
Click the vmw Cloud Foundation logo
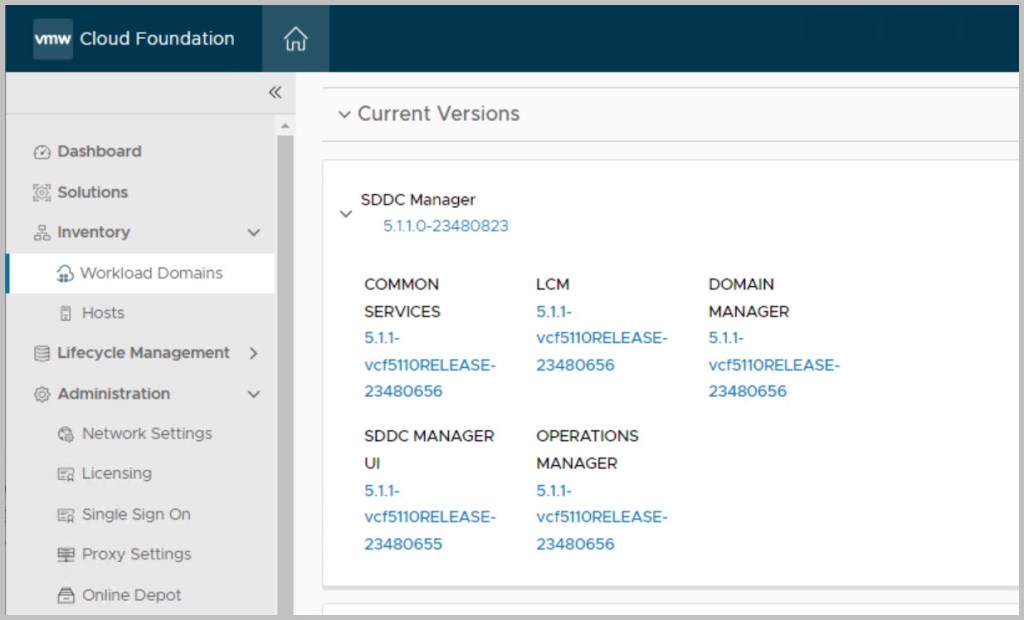[x=134, y=39]
